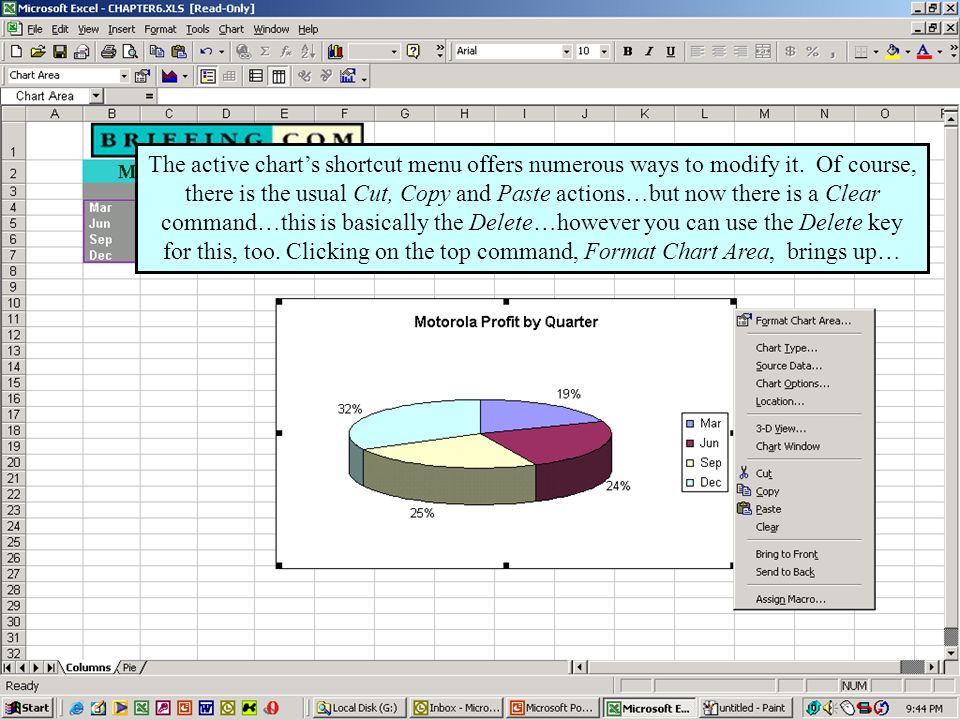Open the Chart menu in the menu bar
960x720 pixels.
(x=231, y=29)
